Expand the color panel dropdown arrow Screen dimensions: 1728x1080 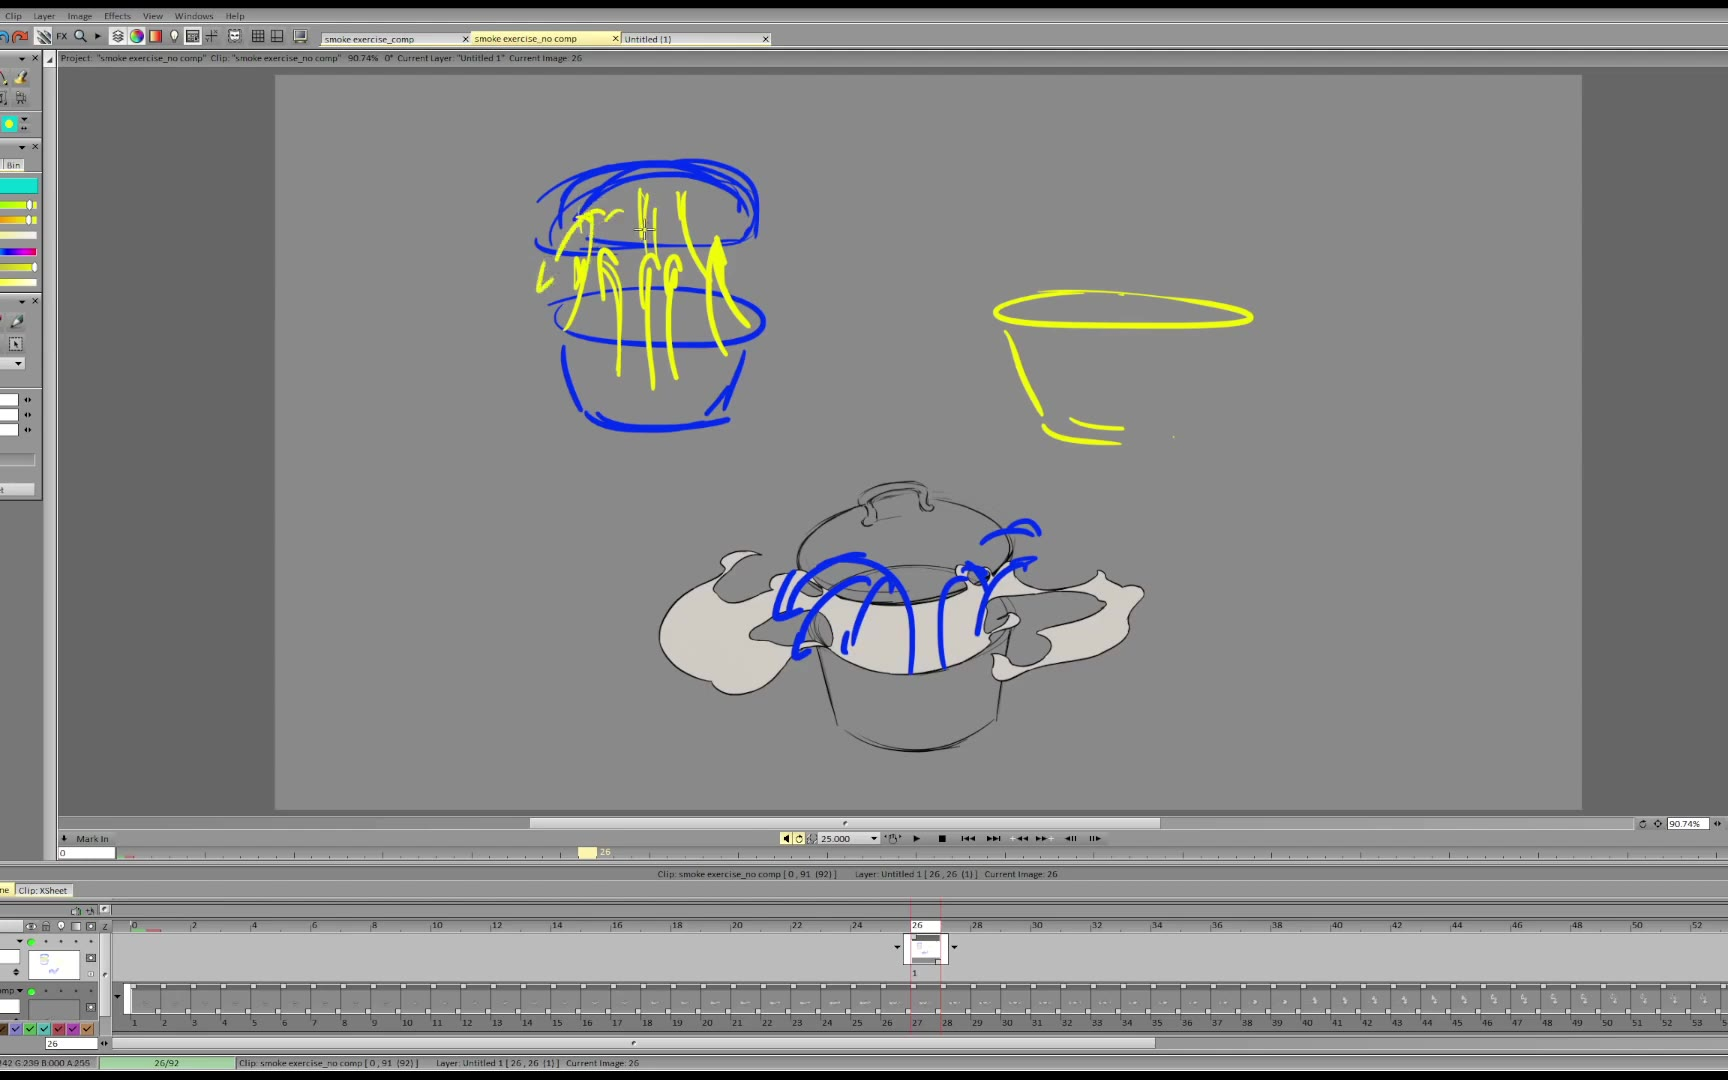[22, 147]
